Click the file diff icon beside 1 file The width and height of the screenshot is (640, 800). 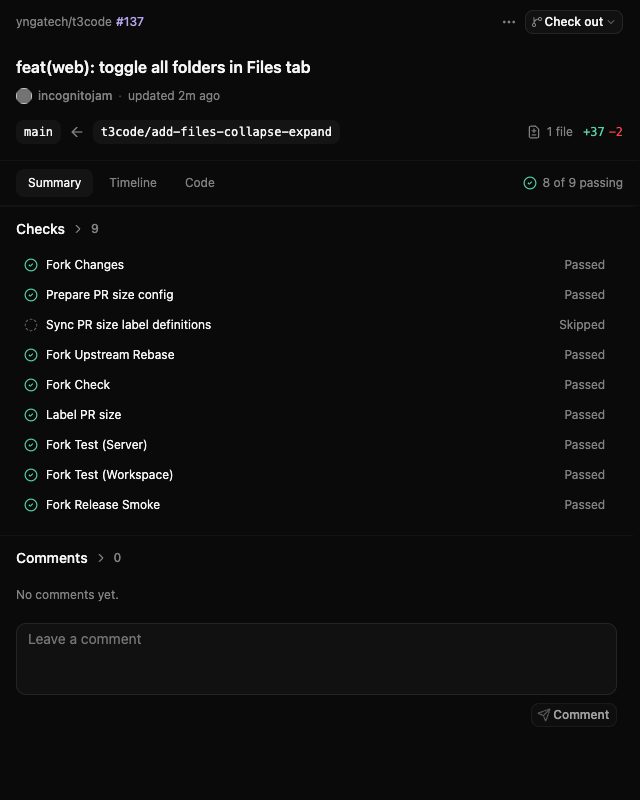[x=533, y=132]
